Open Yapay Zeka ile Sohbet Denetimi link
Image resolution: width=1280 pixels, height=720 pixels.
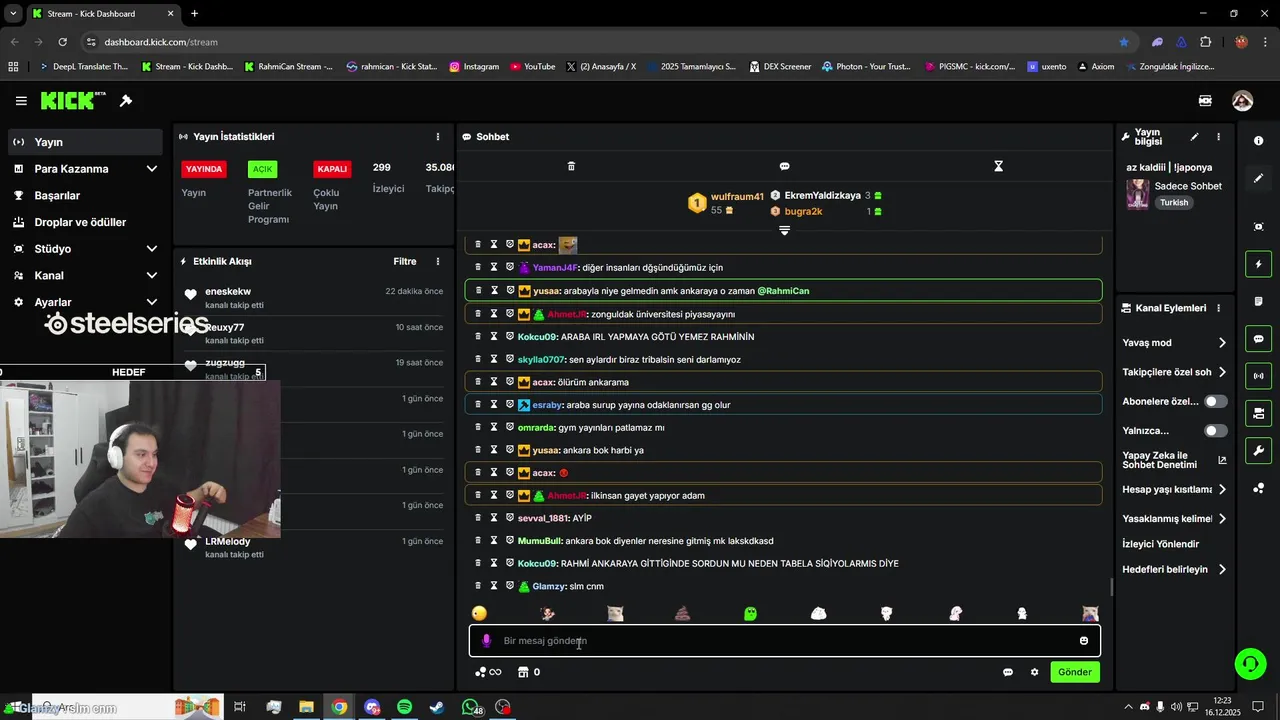[1175, 460]
